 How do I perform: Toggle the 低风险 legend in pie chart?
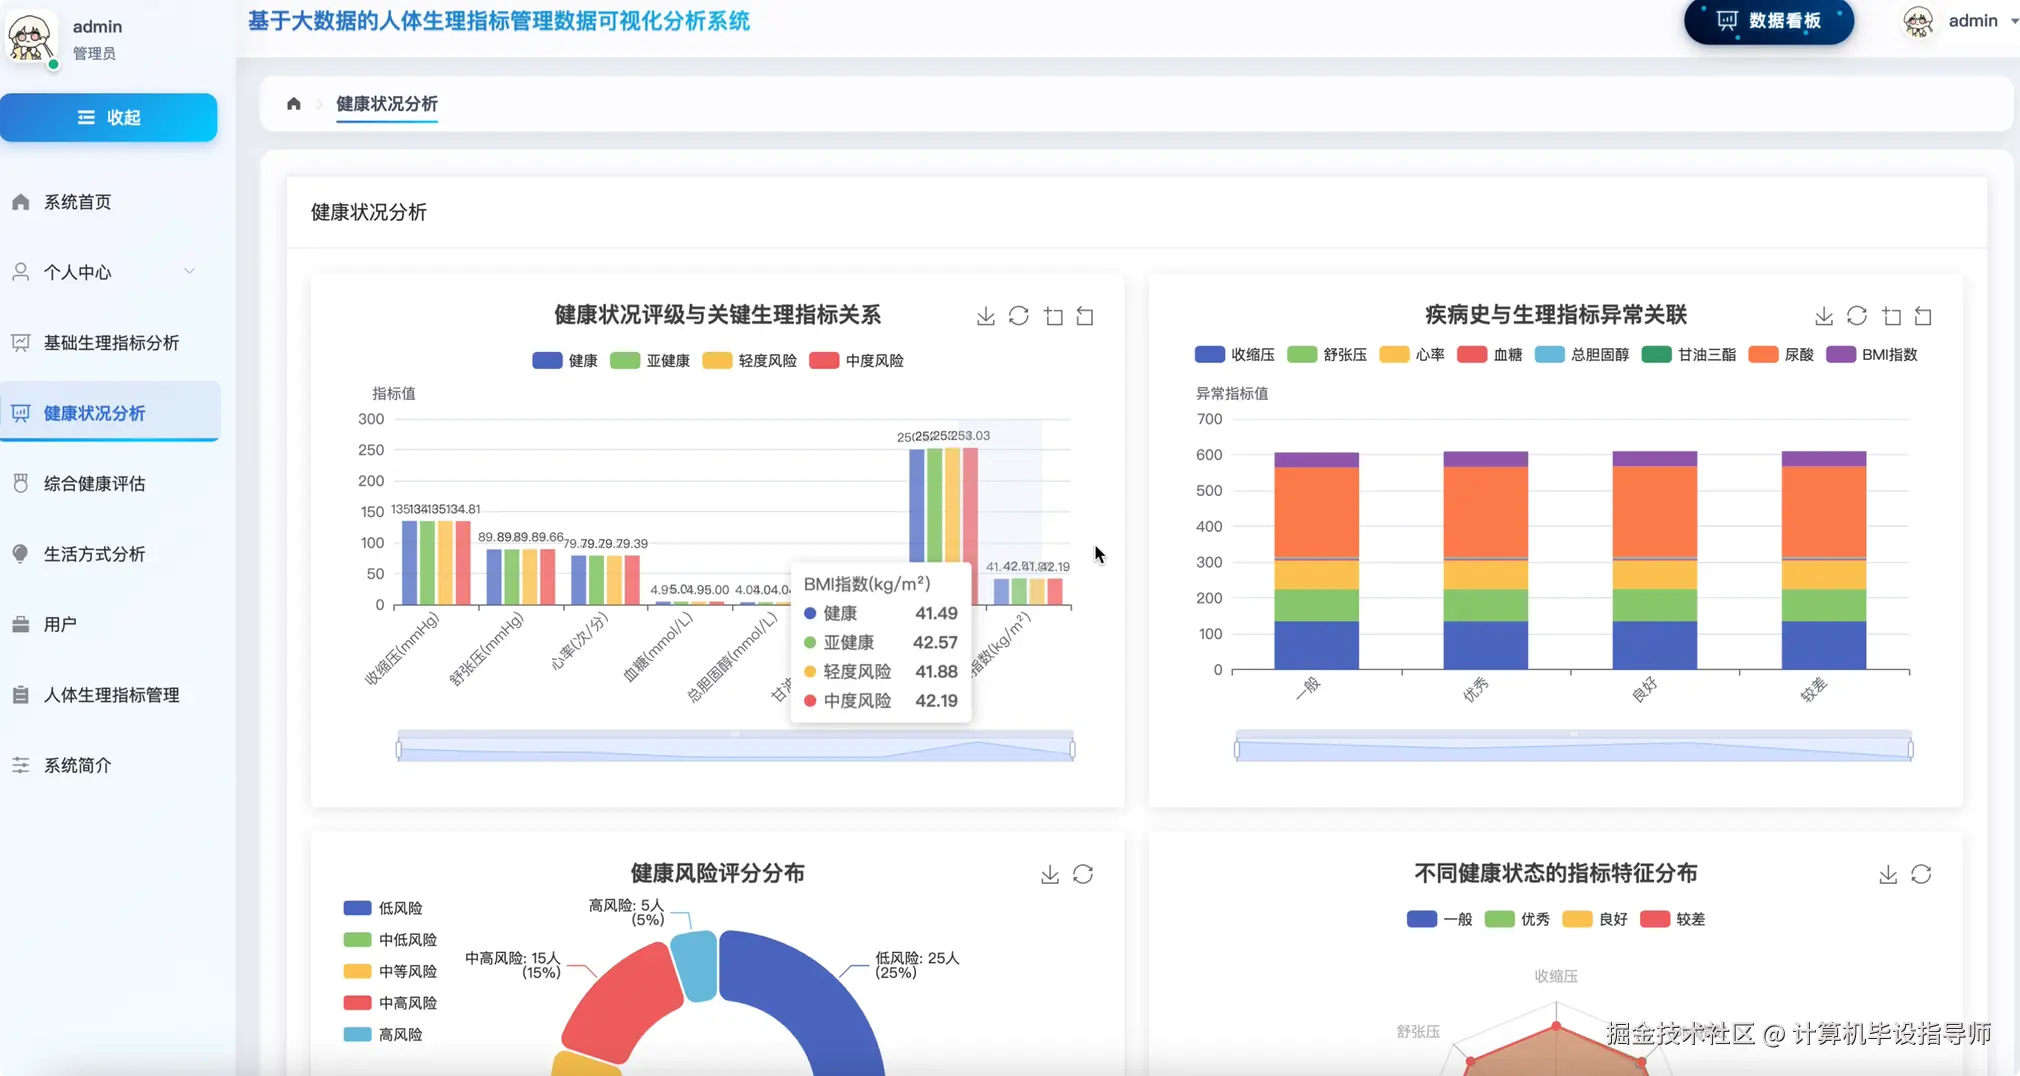tap(383, 908)
